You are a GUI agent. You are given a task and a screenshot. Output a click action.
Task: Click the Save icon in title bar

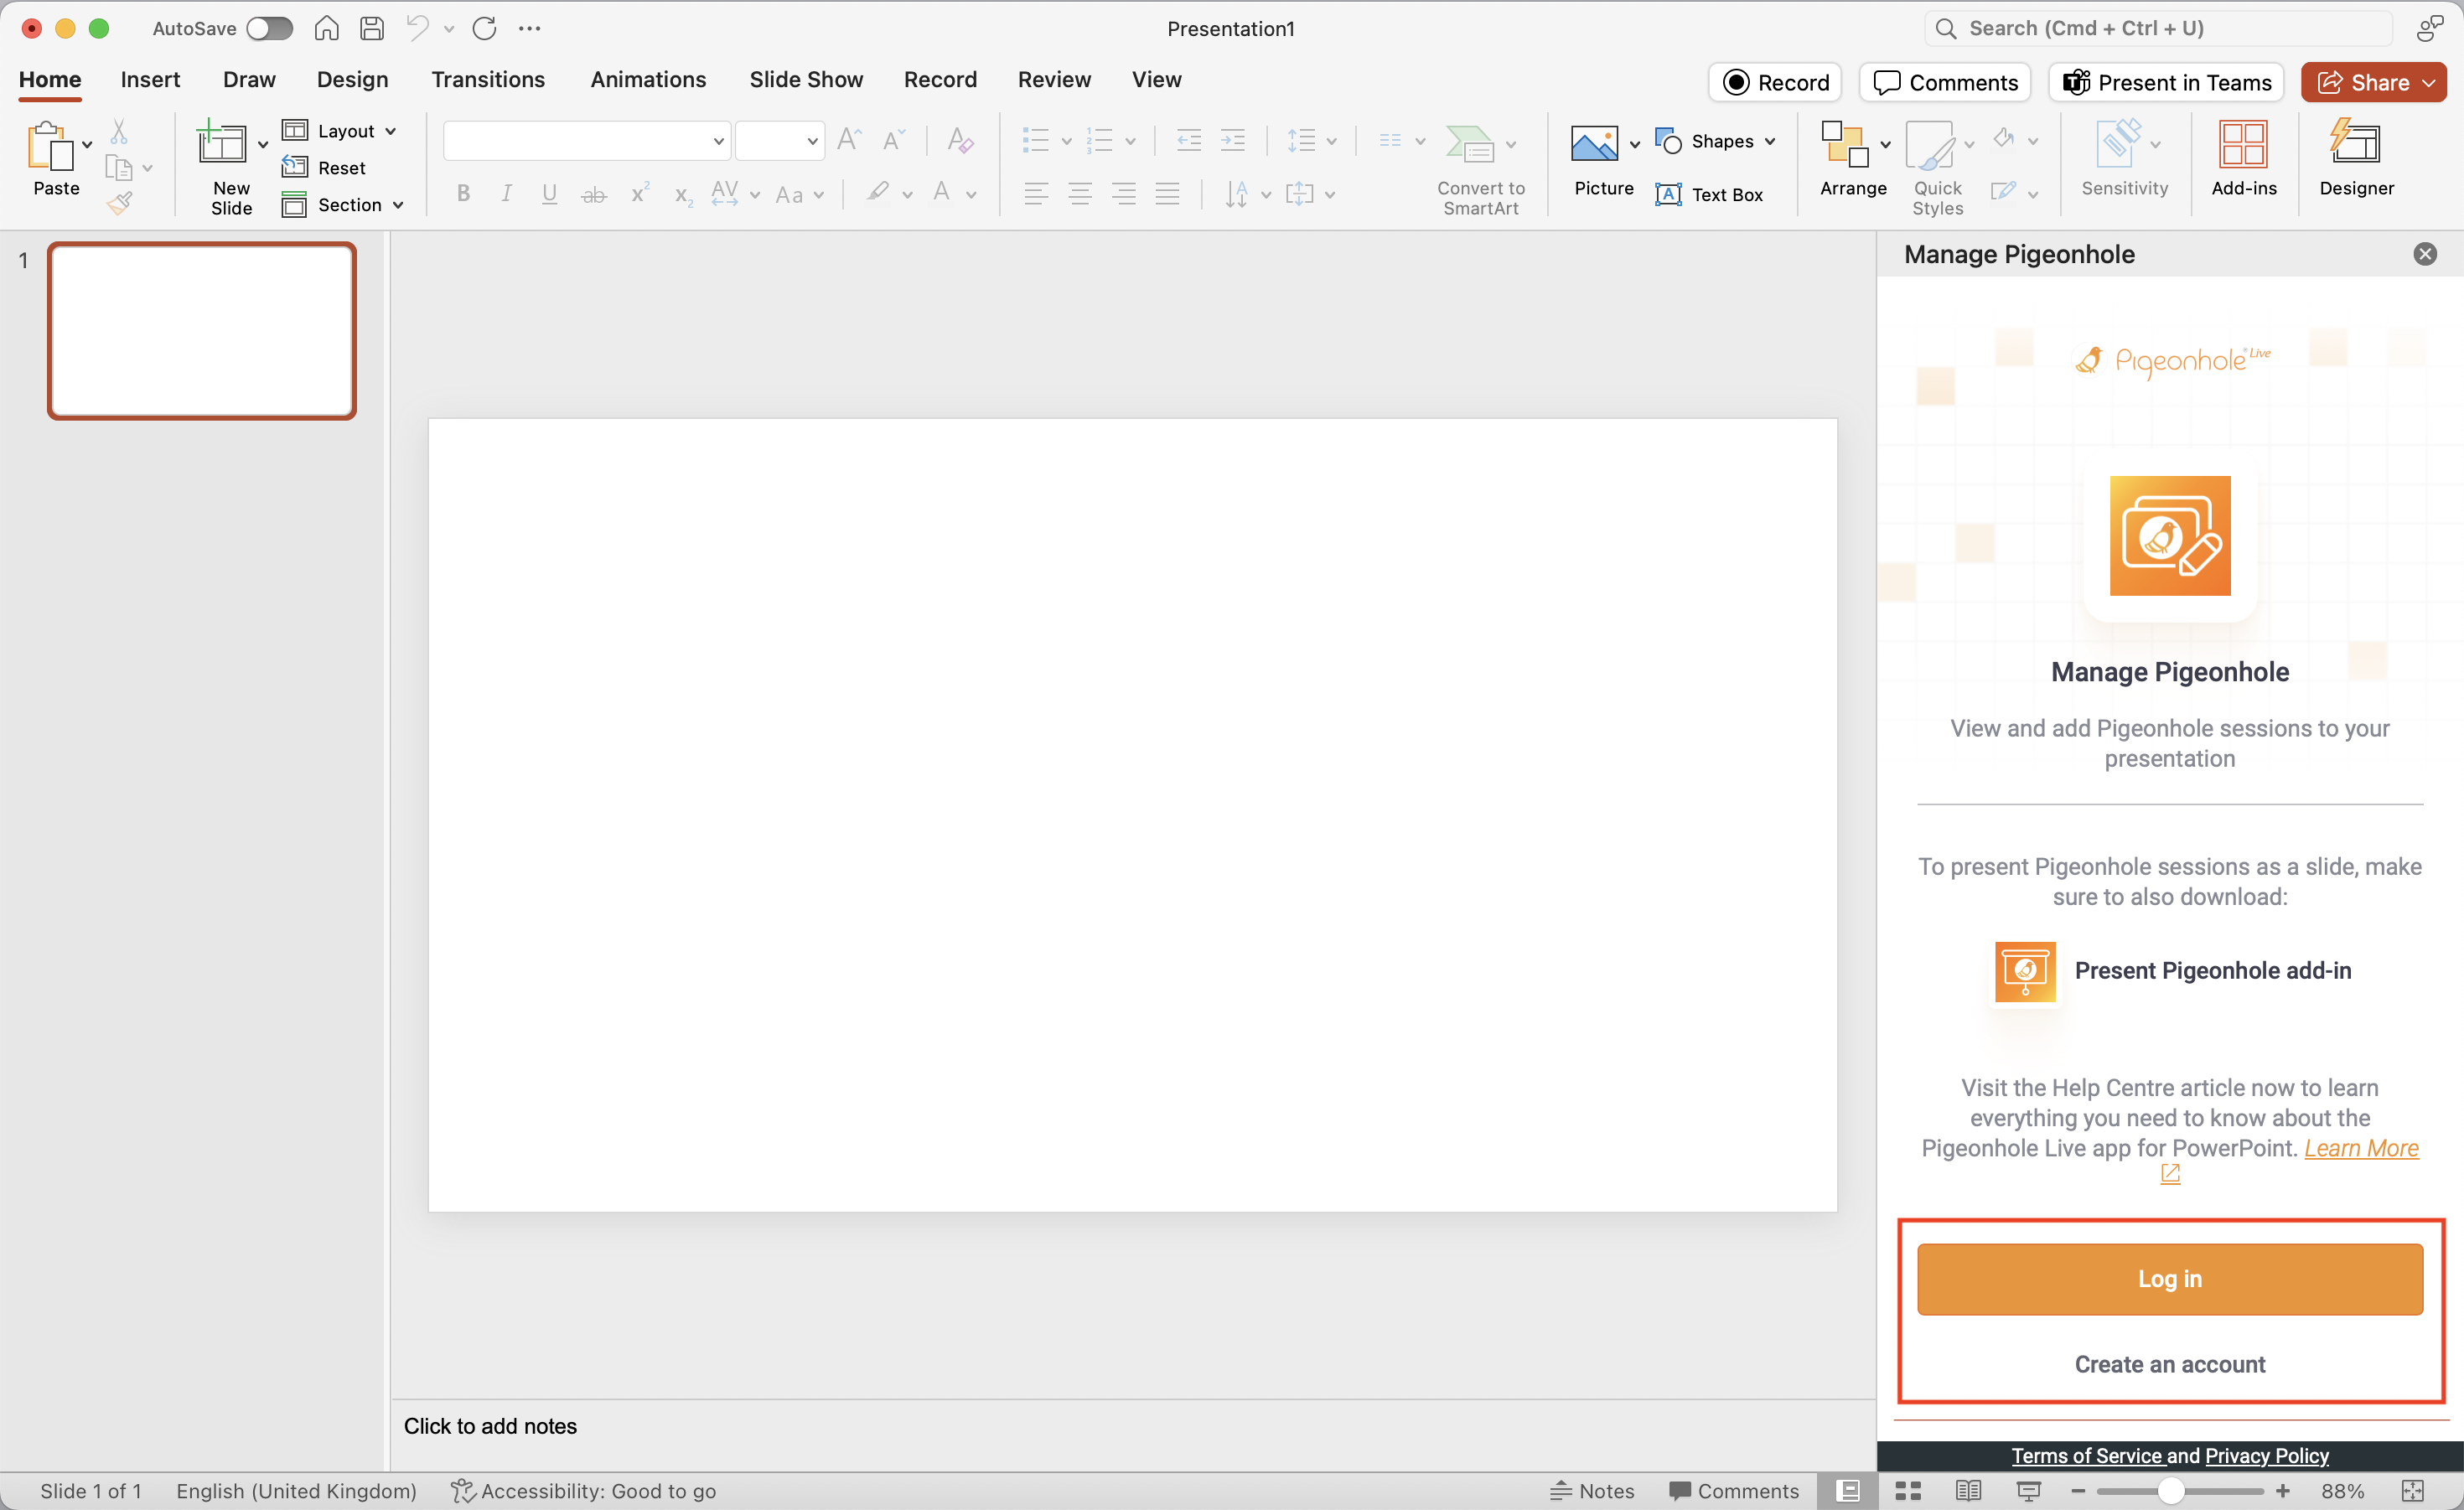(x=372, y=28)
